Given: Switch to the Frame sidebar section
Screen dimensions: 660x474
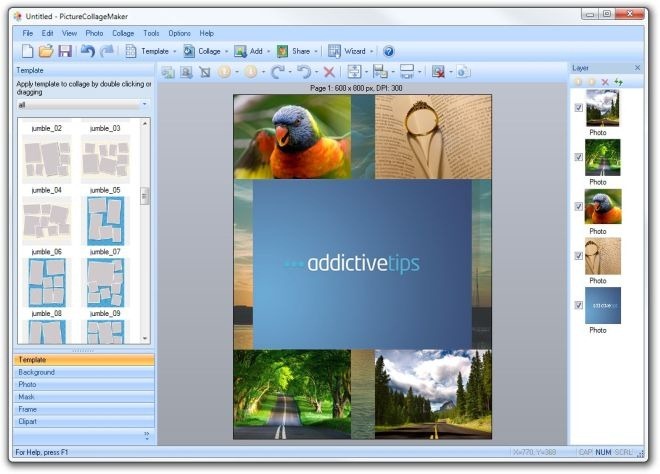Looking at the screenshot, I should (84, 409).
